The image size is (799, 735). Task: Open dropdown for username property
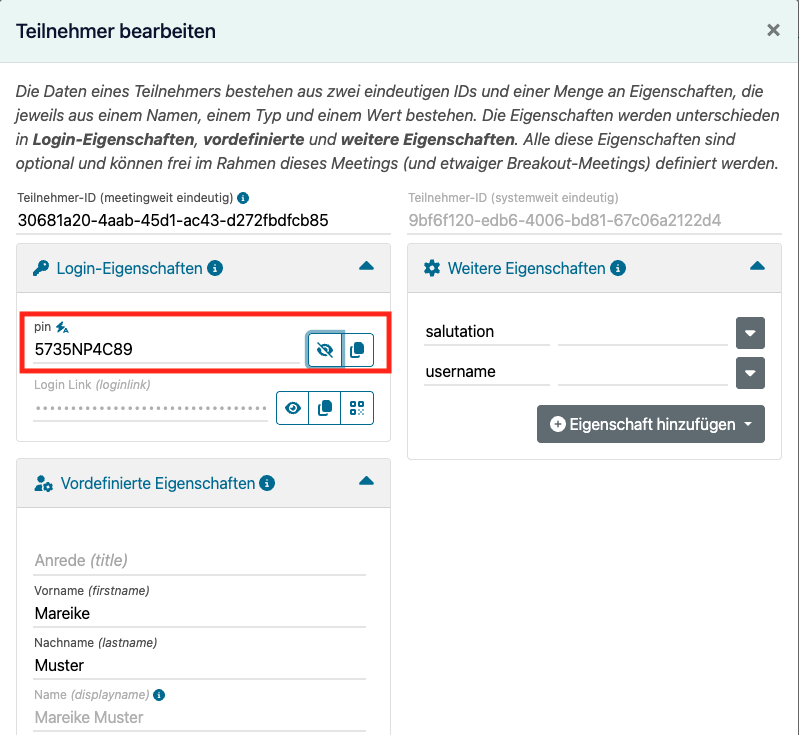click(750, 373)
